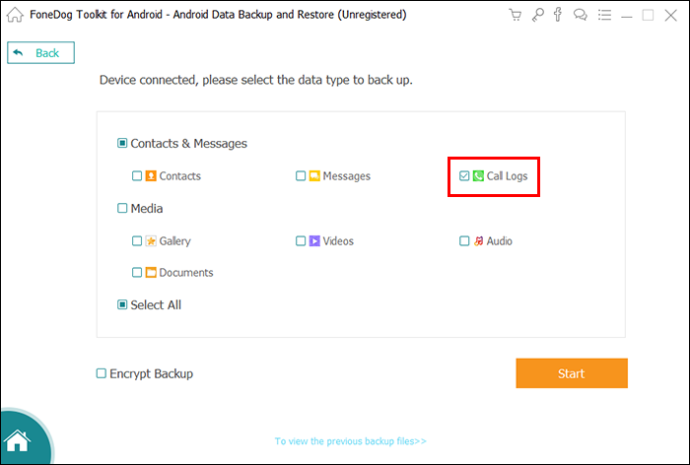
Task: Open the hamburger list menu icon
Action: click(x=605, y=15)
